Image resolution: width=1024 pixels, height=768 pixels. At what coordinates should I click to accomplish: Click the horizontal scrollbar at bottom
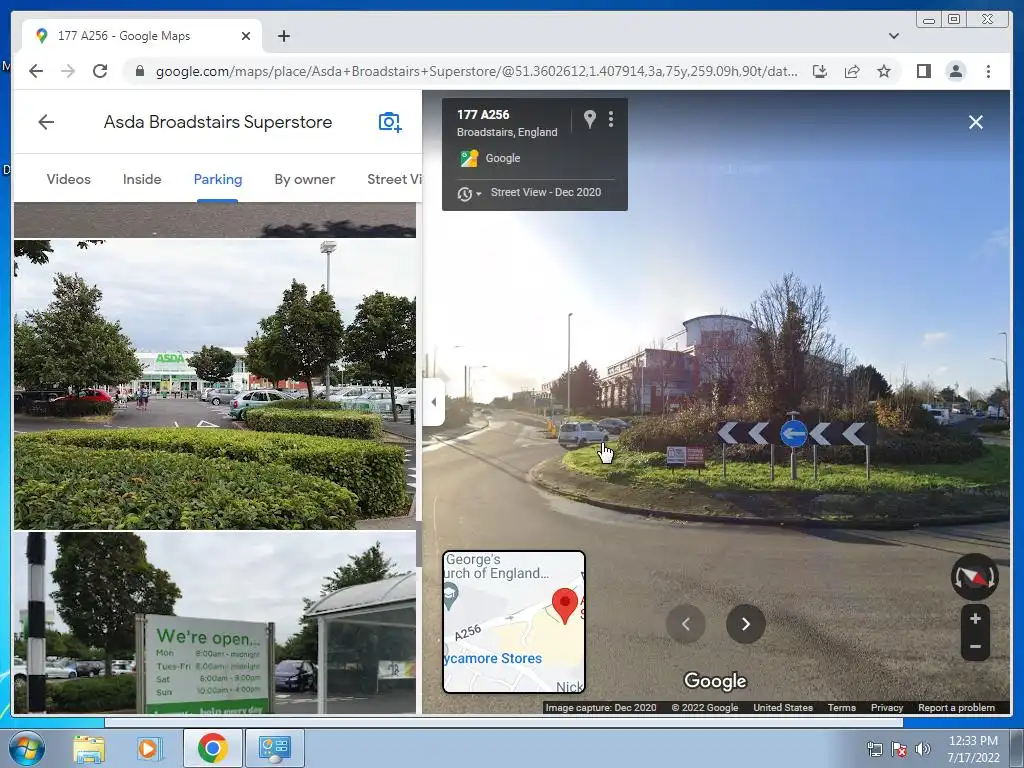[x=504, y=722]
